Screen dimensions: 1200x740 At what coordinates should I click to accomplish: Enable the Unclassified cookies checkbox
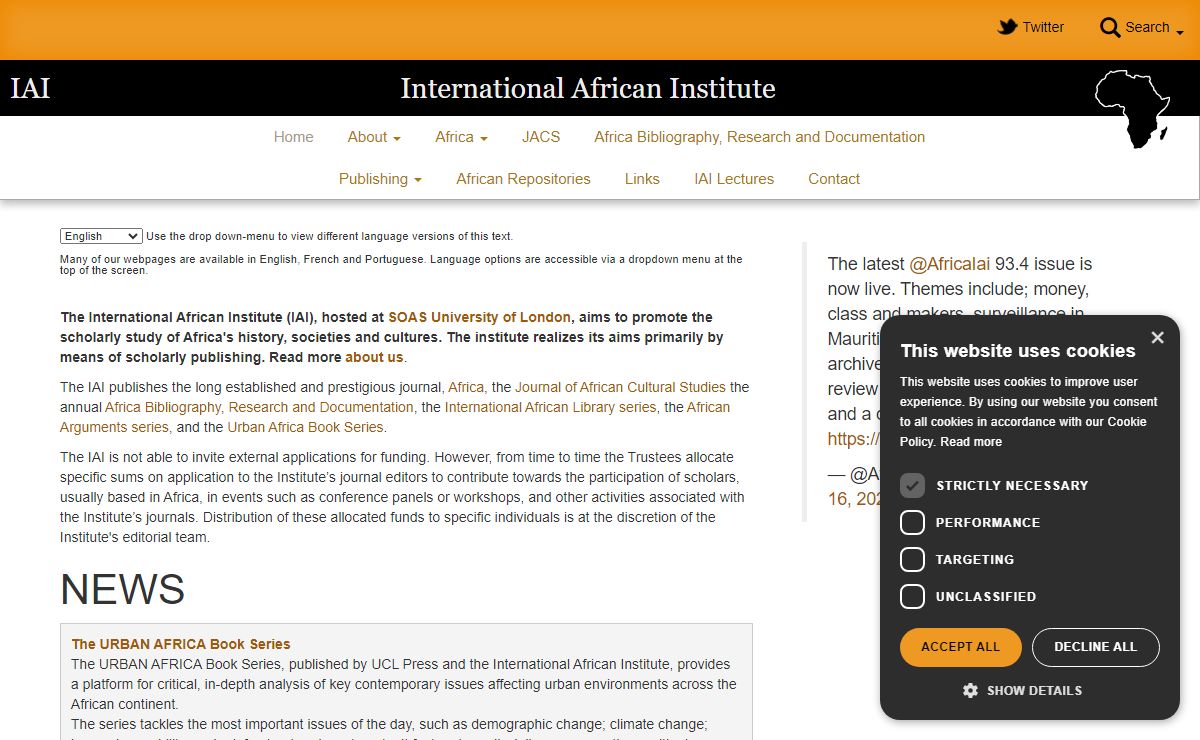coord(912,597)
